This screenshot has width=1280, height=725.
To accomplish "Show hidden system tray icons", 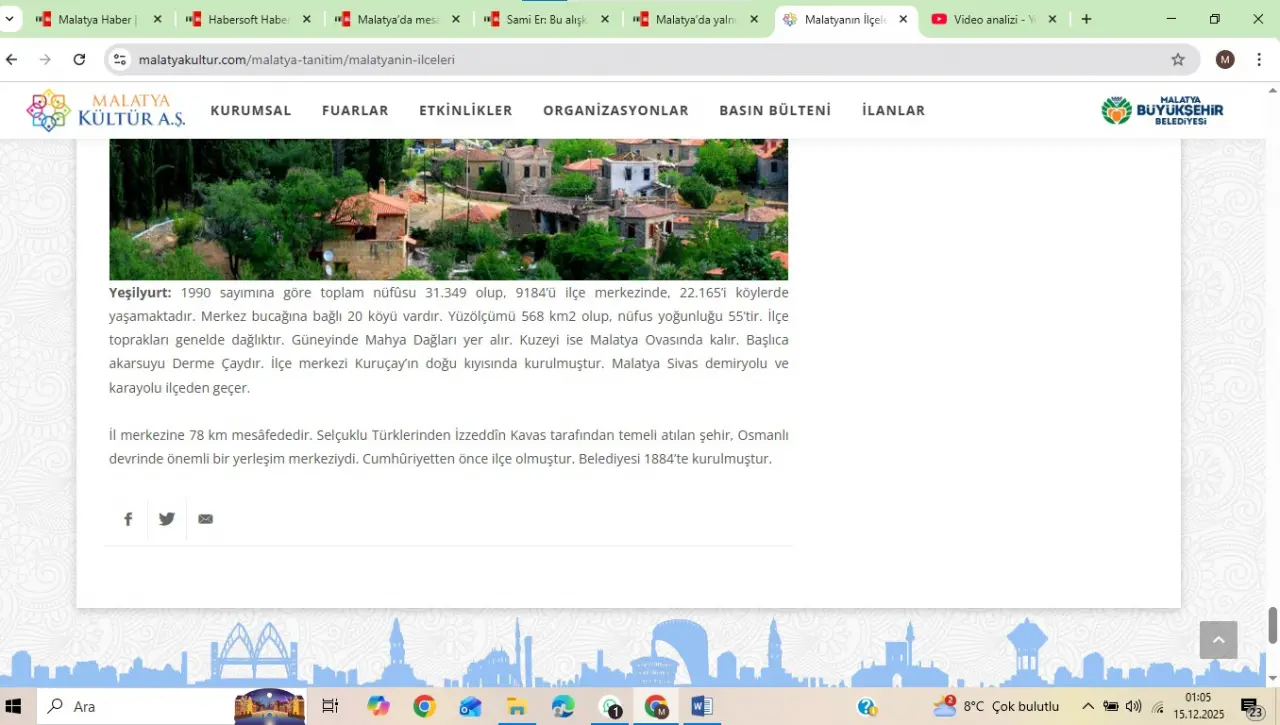I will click(x=1088, y=707).
